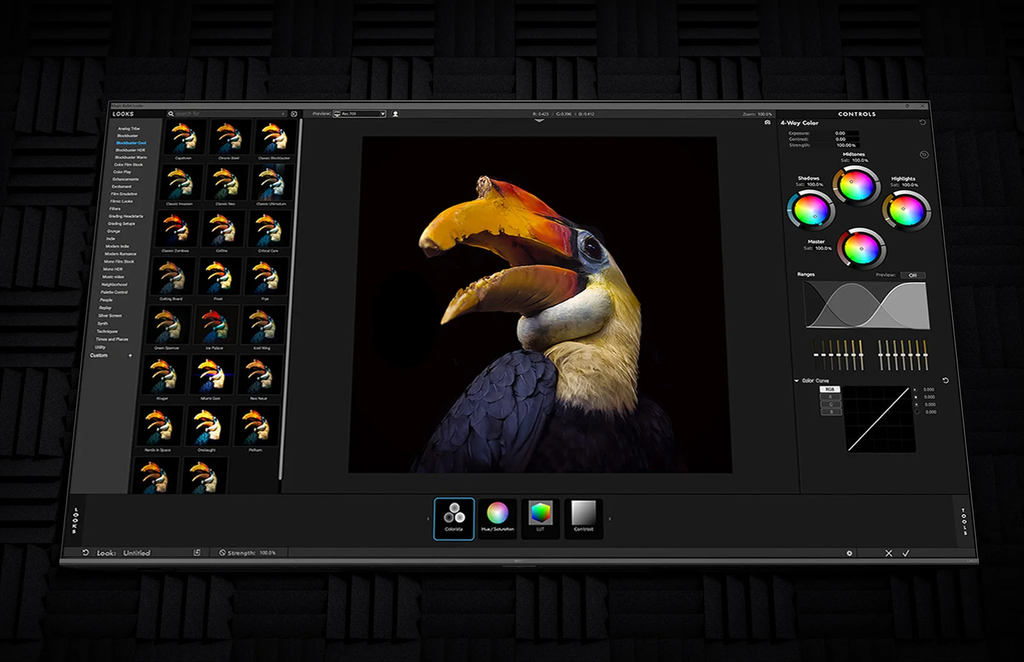This screenshot has height=662, width=1024.
Task: Click the X to cancel changes
Action: (888, 552)
